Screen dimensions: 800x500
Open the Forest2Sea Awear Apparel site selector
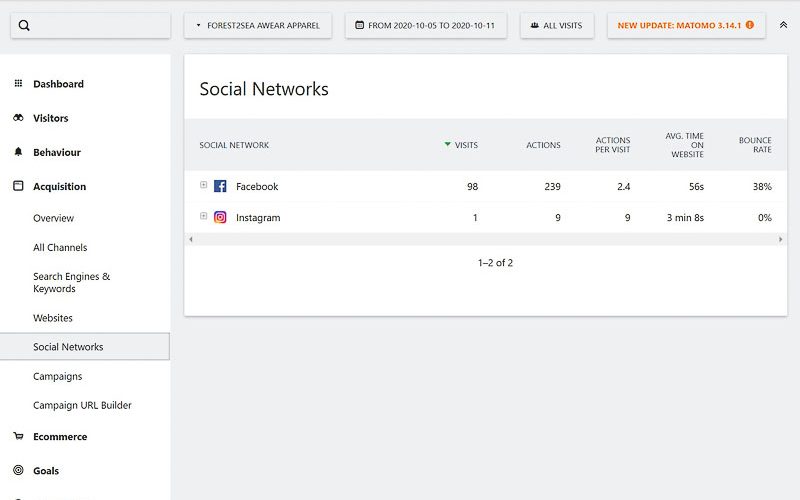click(258, 25)
